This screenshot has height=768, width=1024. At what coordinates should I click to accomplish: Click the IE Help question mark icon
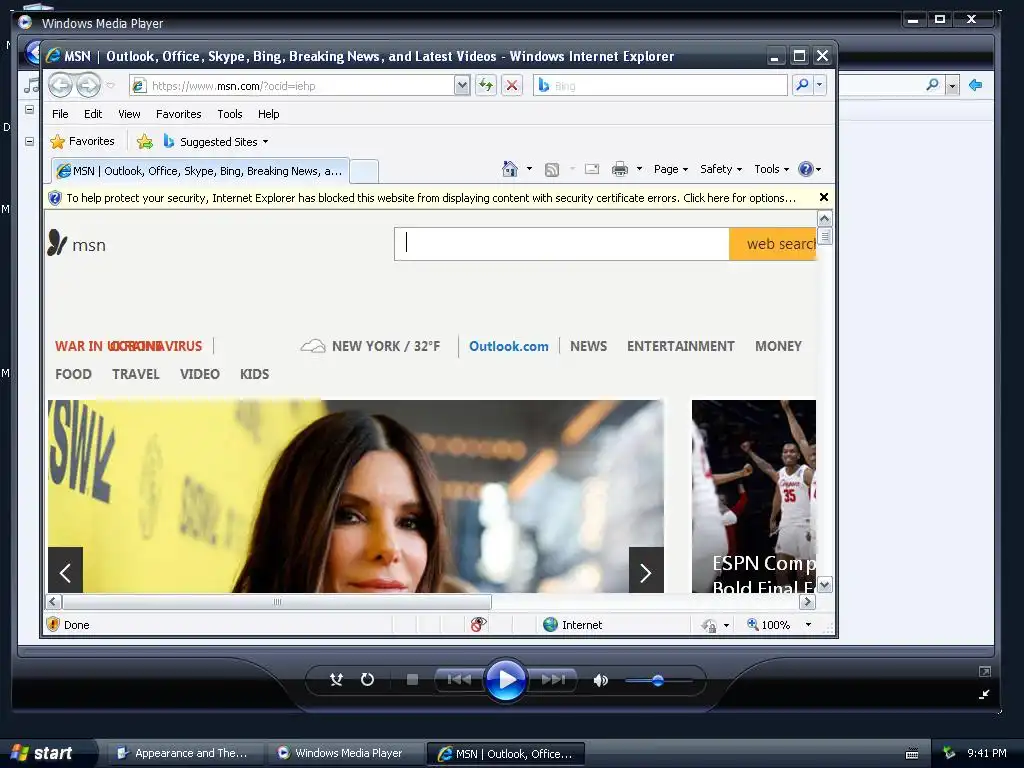806,169
